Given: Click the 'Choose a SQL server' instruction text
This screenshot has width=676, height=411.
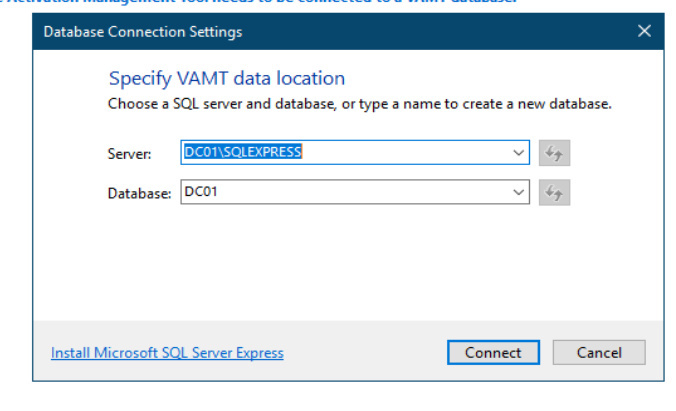Looking at the screenshot, I should click(x=359, y=103).
